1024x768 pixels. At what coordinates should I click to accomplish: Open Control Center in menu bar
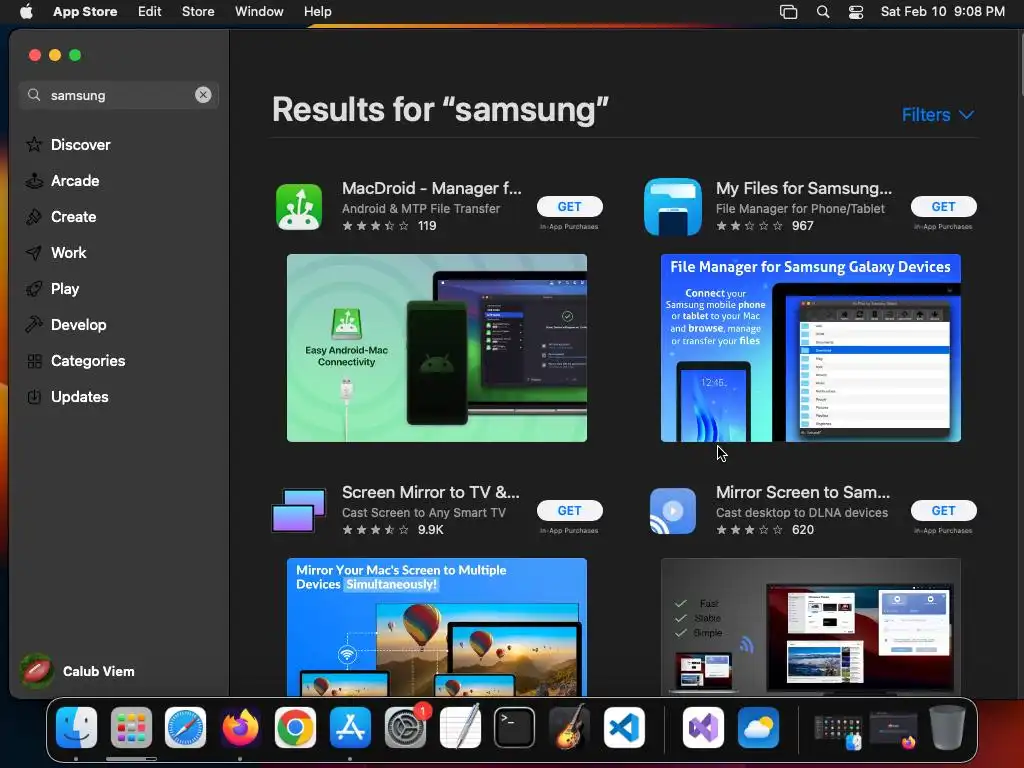[x=856, y=12]
